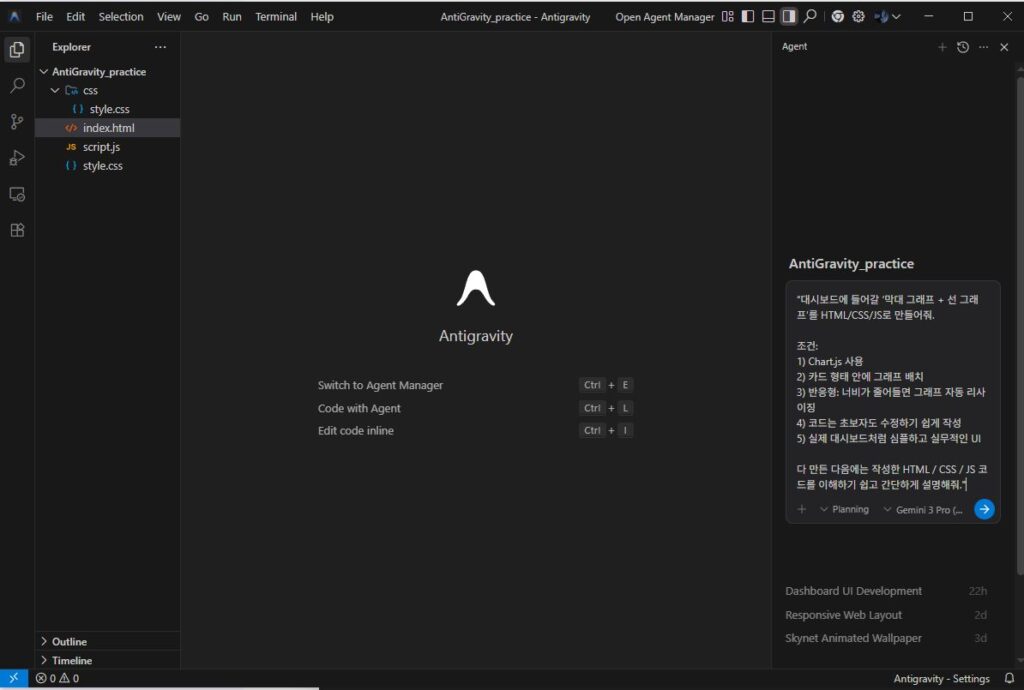Open the Dashboard UI Development conversation
1024x690 pixels.
coord(855,591)
